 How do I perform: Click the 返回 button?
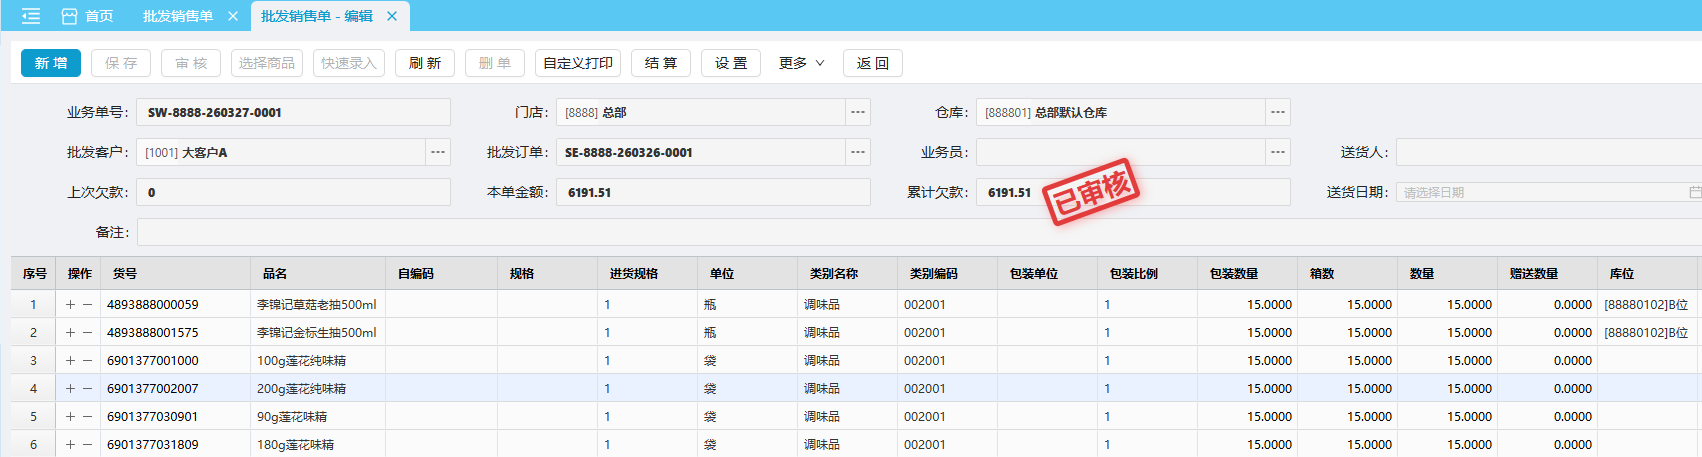click(x=873, y=63)
